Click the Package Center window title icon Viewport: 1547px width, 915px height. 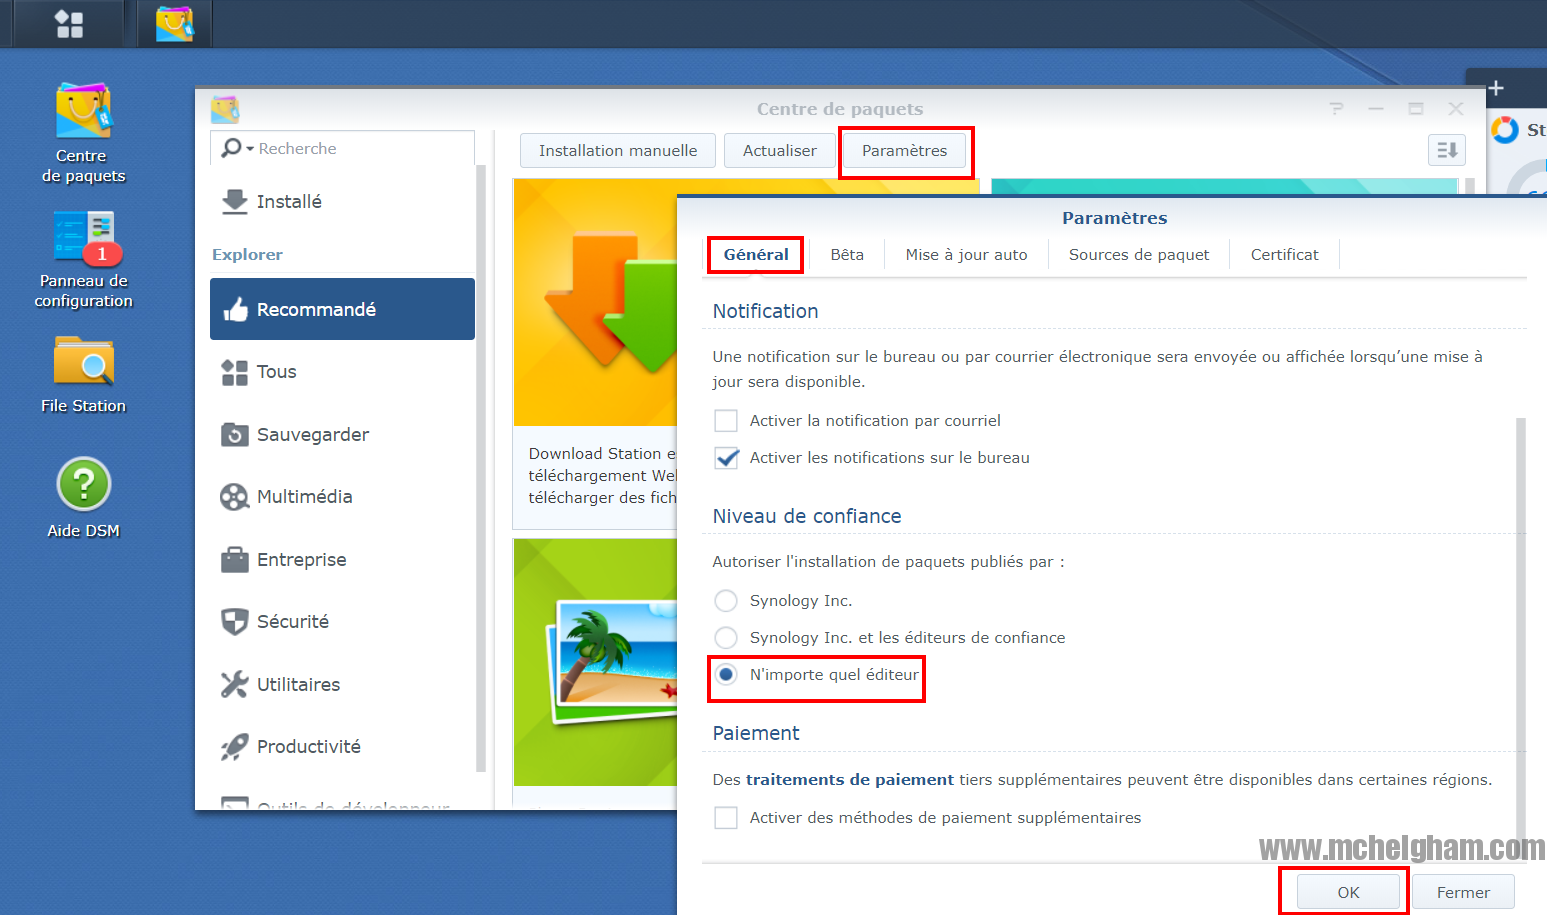pyautogui.click(x=225, y=109)
